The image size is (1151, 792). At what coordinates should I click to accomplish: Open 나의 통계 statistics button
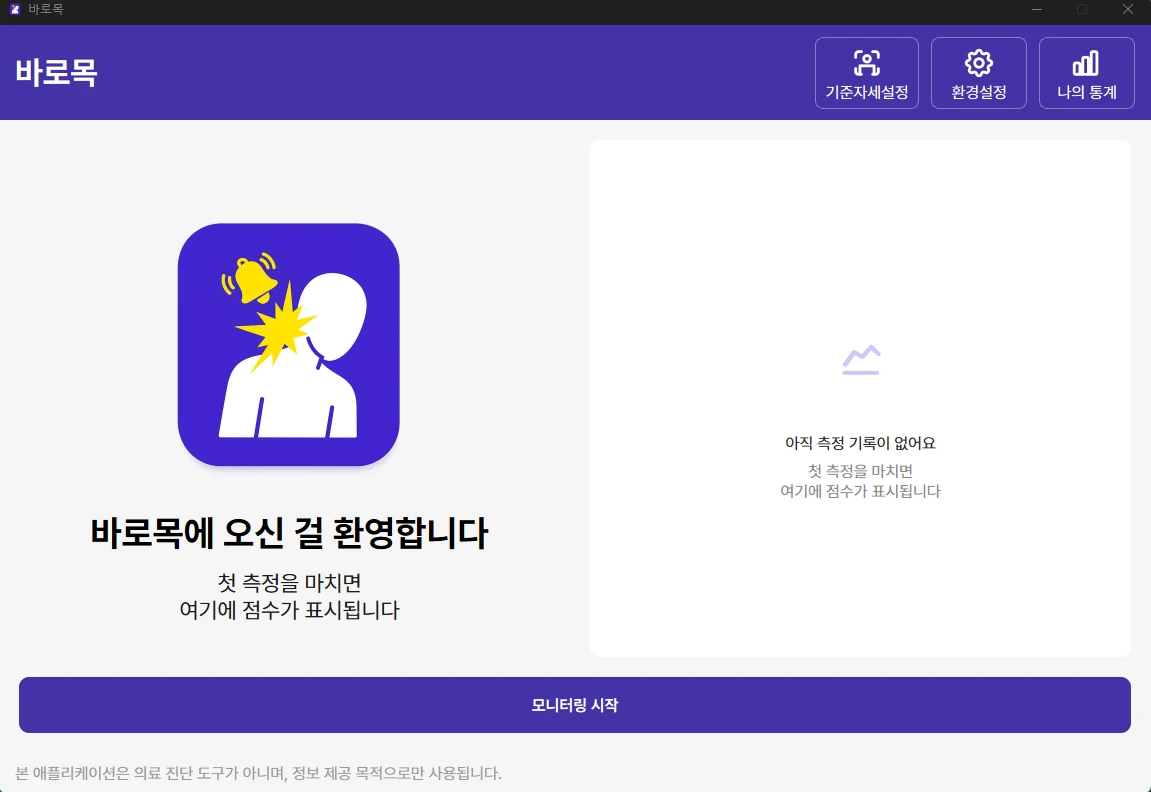(1086, 73)
